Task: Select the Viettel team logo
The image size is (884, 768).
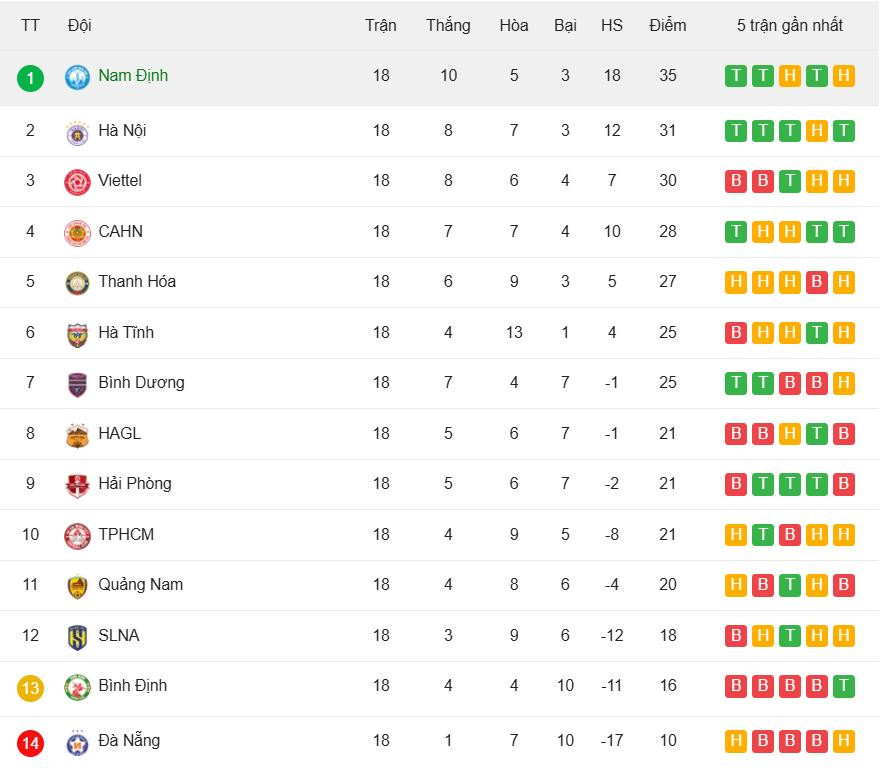Action: [77, 182]
